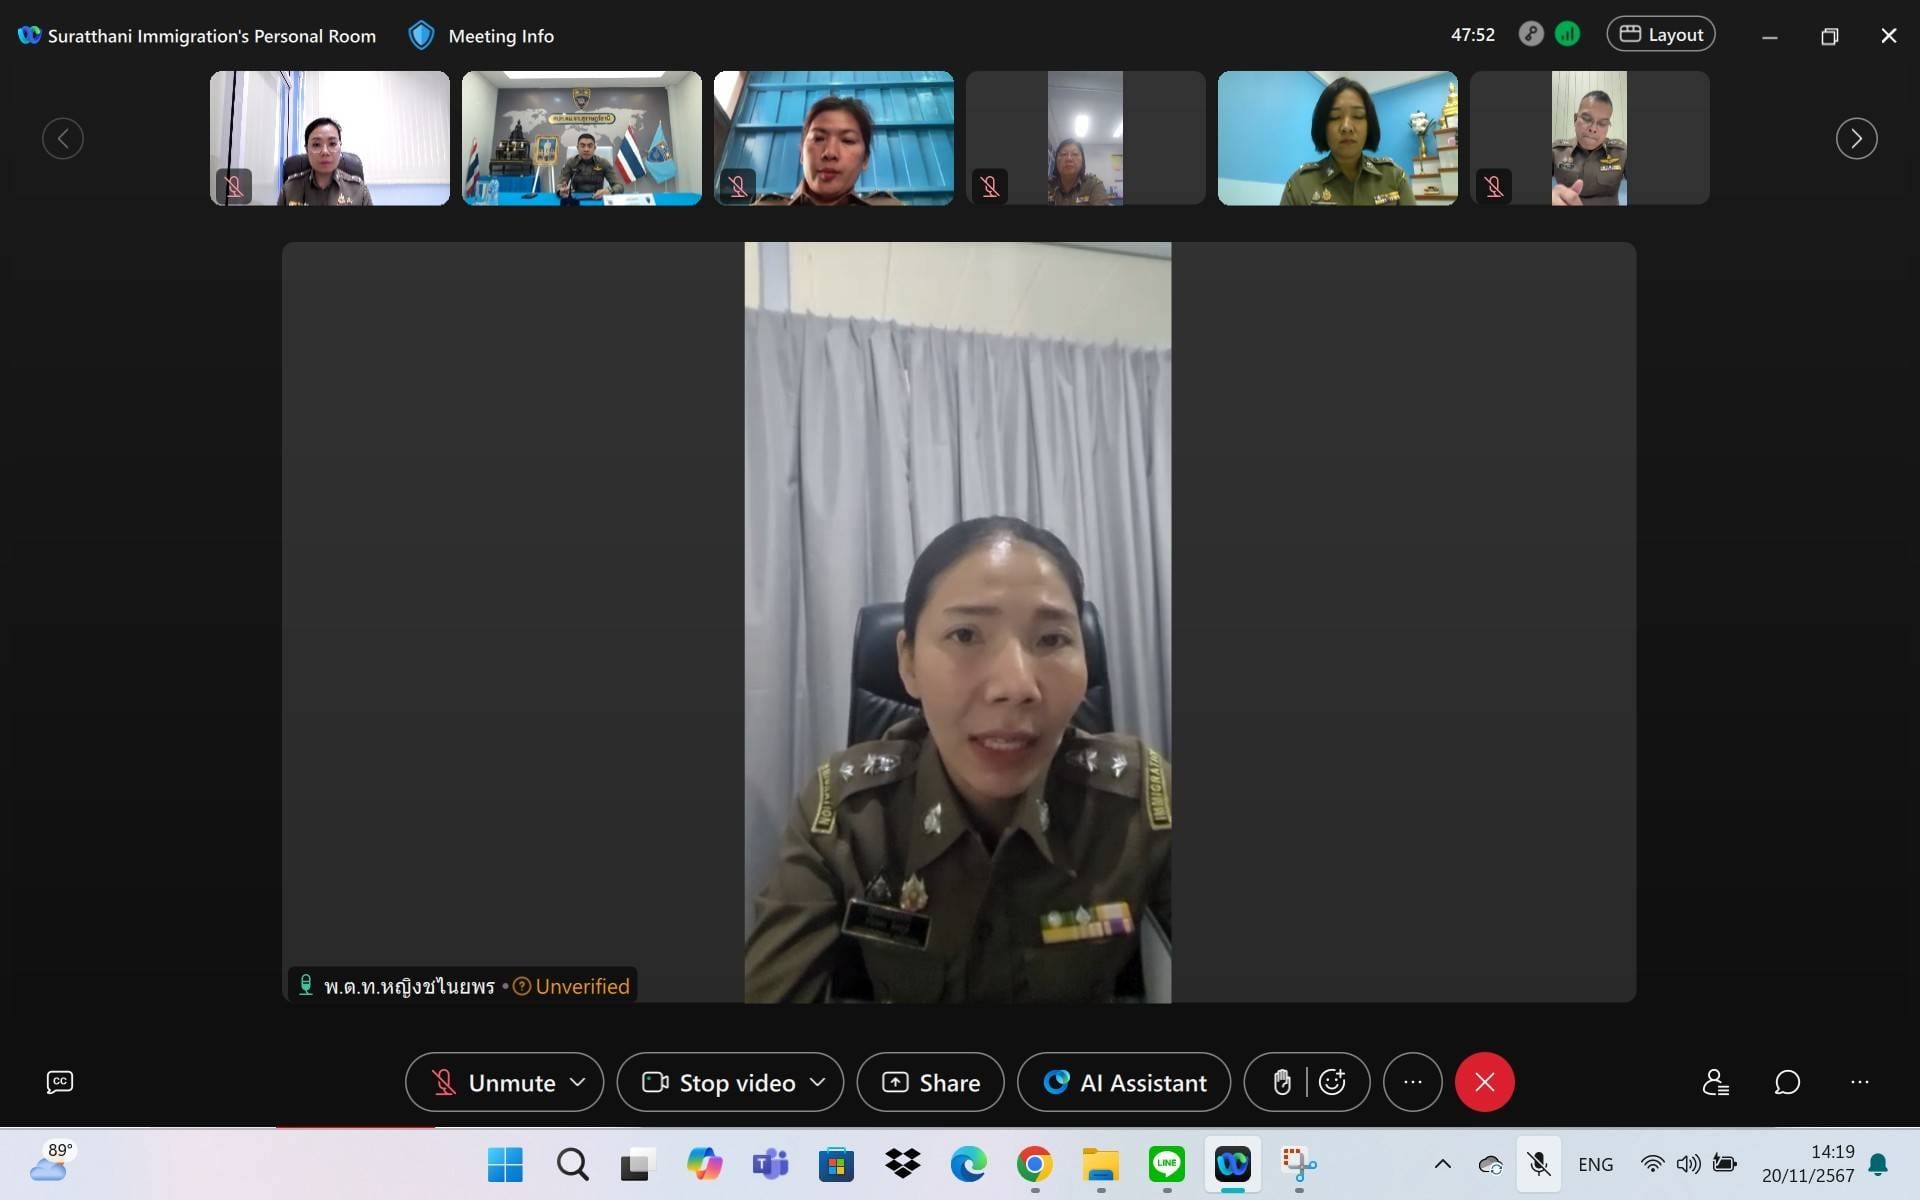This screenshot has height=1200, width=1920.
Task: Open the closed captions icon
Action: [x=59, y=1082]
